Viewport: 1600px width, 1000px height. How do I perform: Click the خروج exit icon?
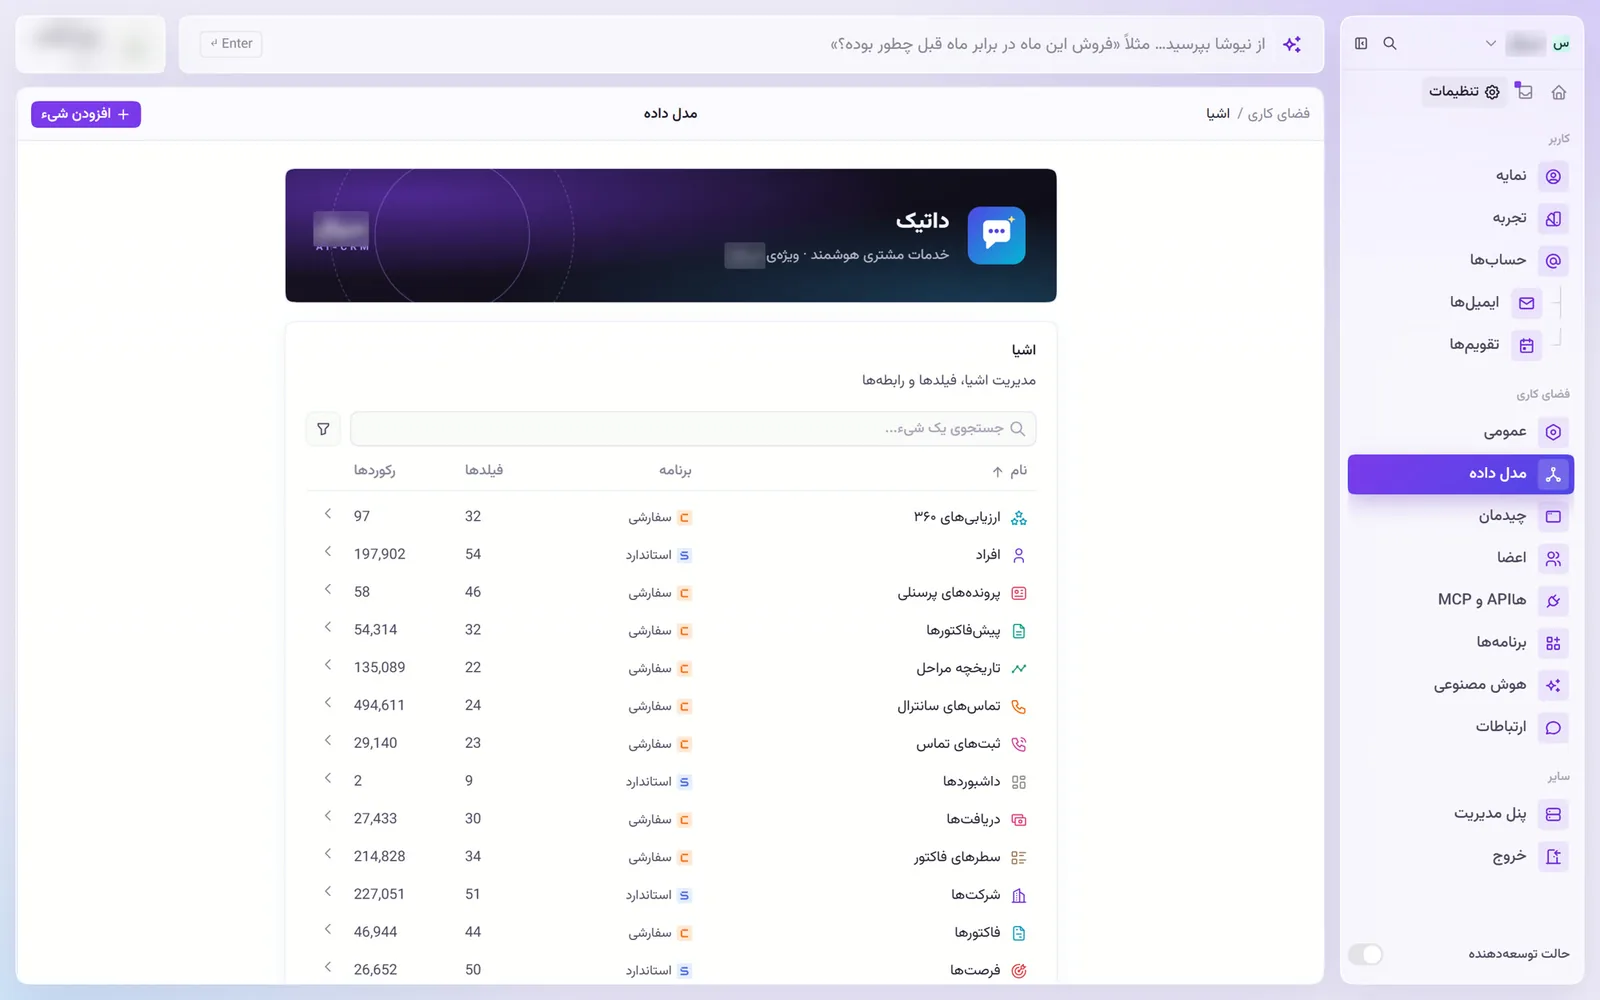click(x=1553, y=856)
